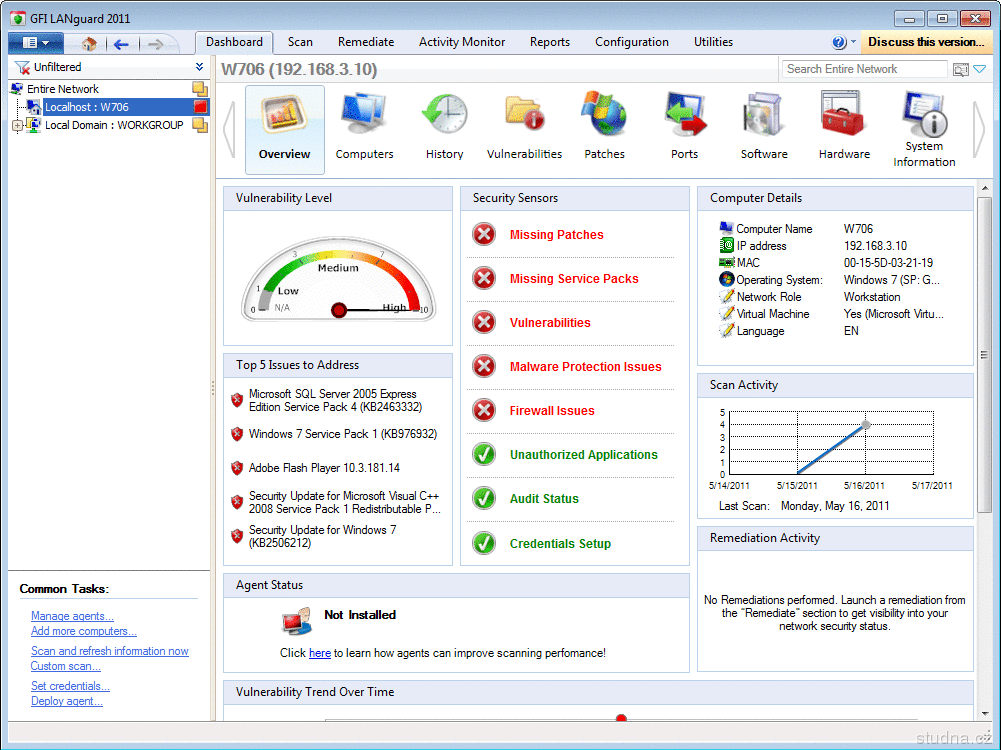
Task: Expand the Local Domain WORKGROUP tree node
Action: click(x=17, y=125)
